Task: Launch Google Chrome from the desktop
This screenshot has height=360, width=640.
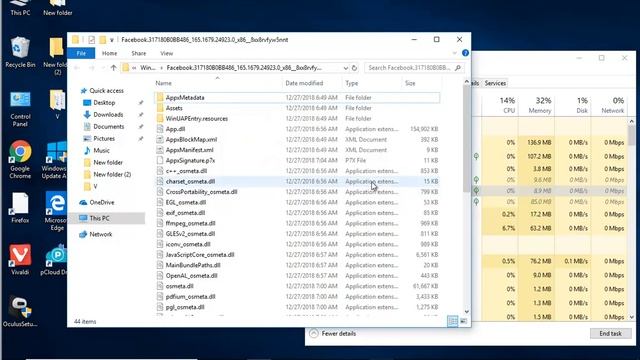Action: (20, 159)
